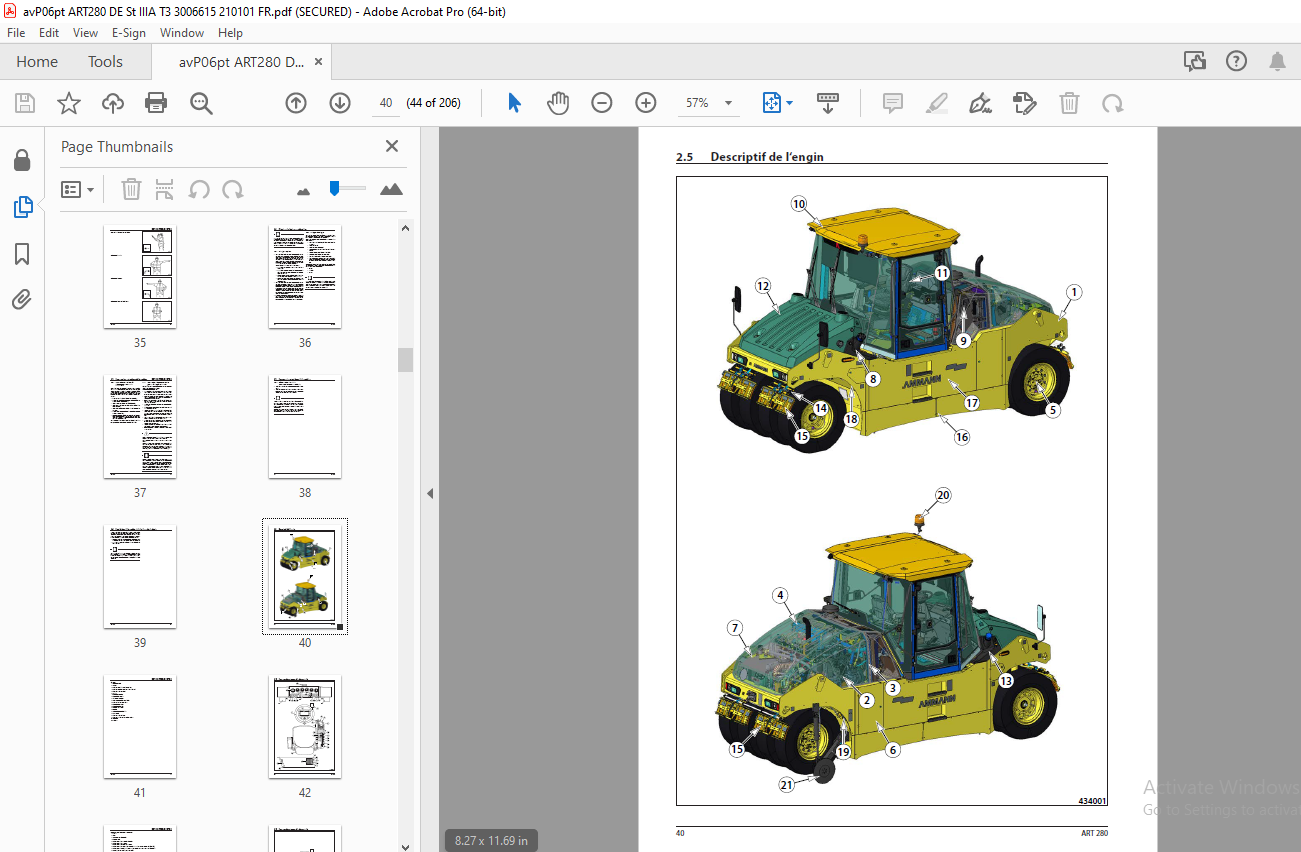Adjust the thumbnail size slider
This screenshot has width=1301, height=852.
tap(334, 188)
